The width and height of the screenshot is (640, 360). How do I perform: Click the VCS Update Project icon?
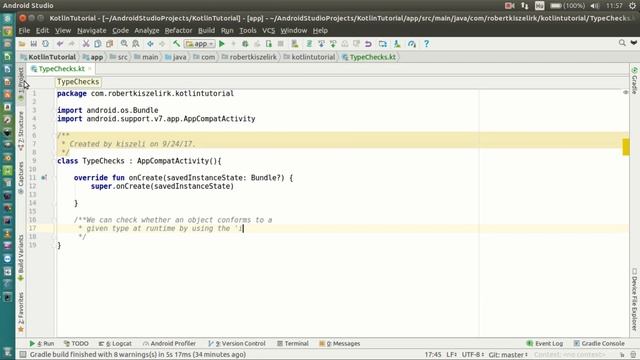click(x=321, y=44)
